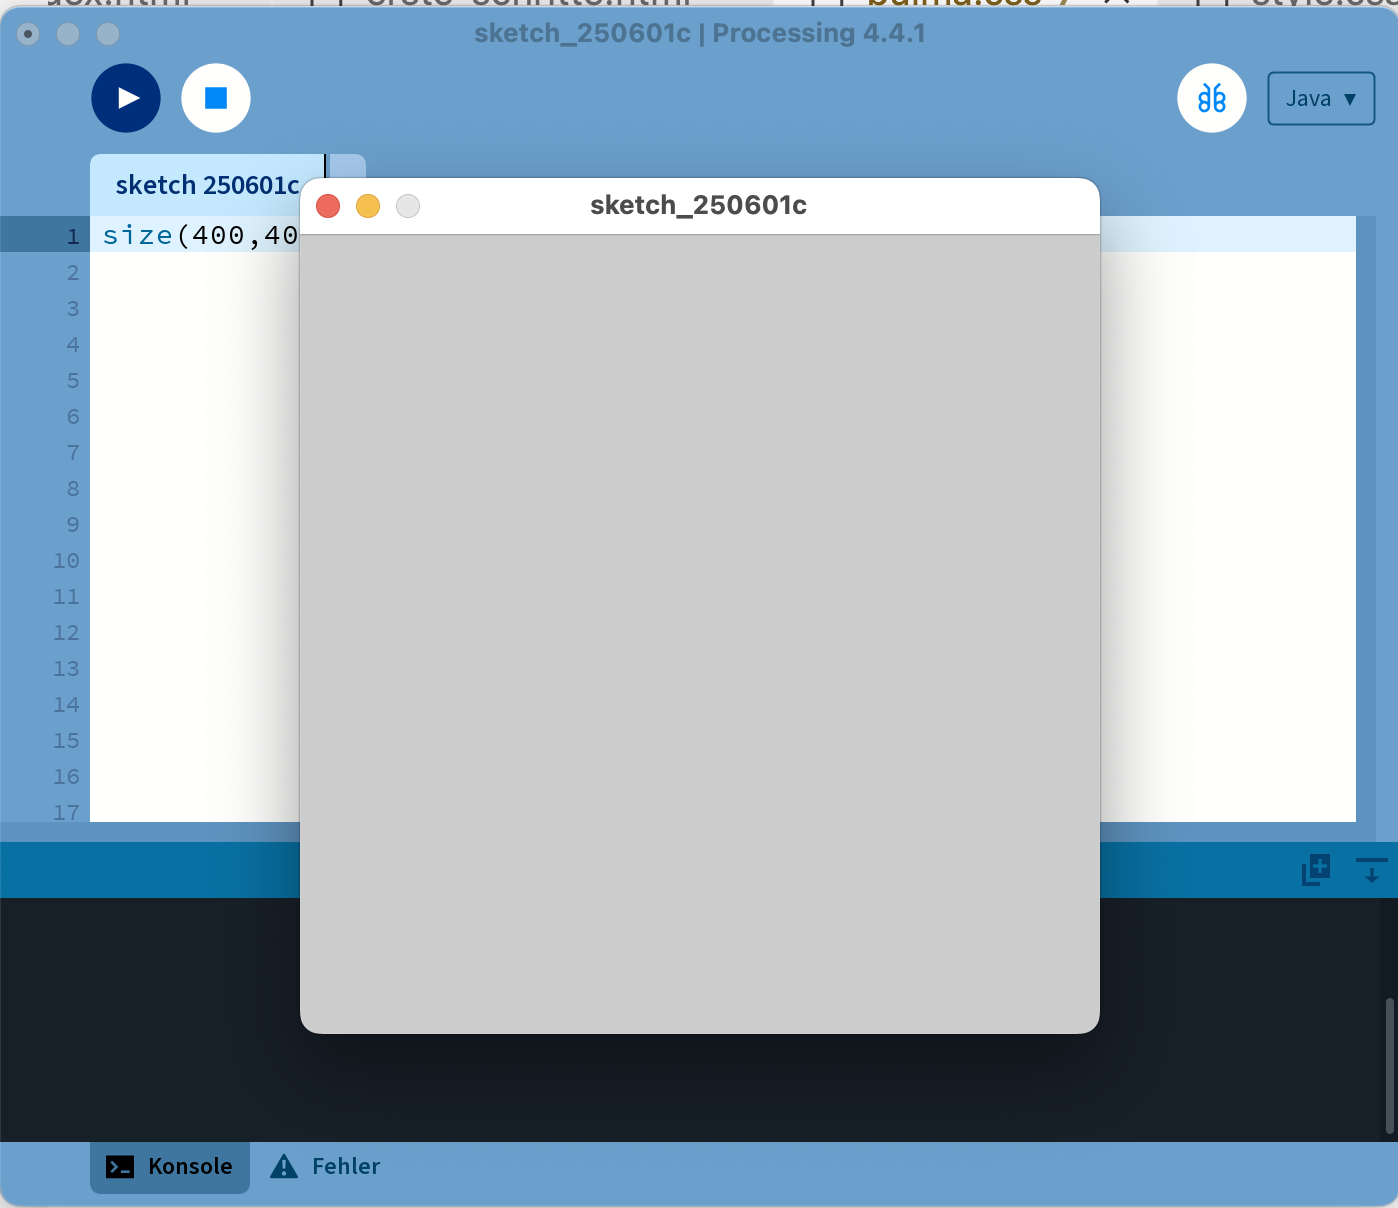This screenshot has height=1208, width=1398.
Task: Click line number 1 in the gutter
Action: pos(72,237)
